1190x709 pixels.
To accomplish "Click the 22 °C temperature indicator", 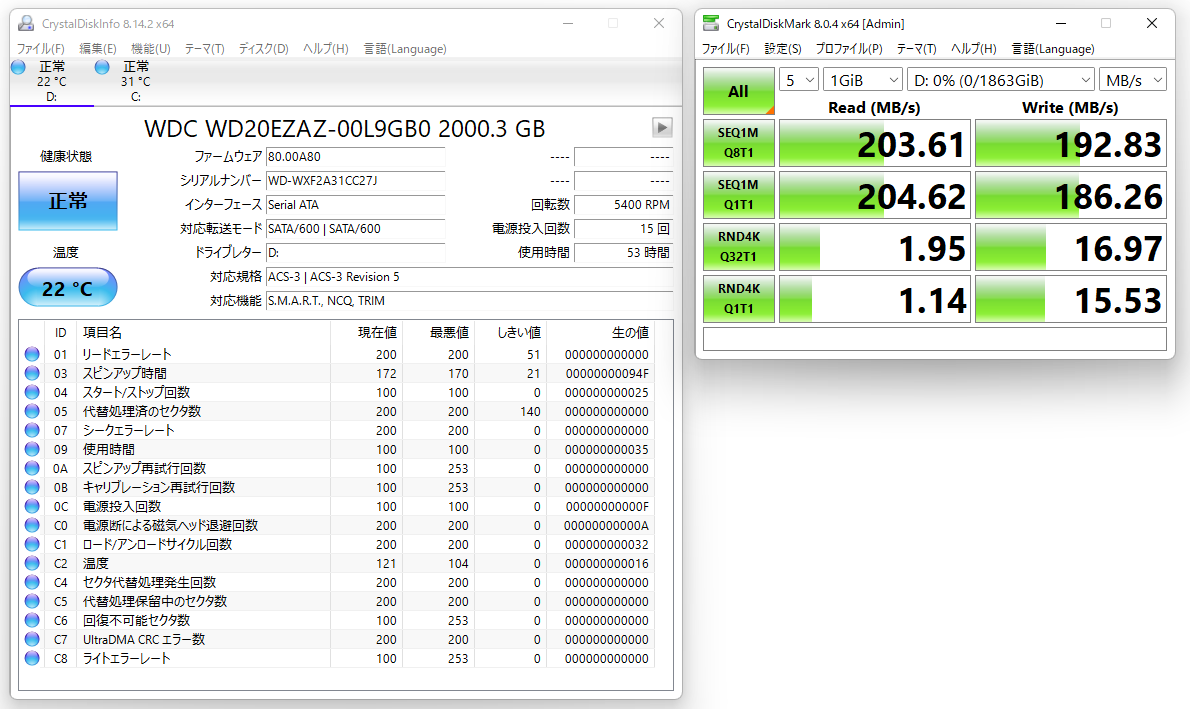I will click(x=68, y=289).
